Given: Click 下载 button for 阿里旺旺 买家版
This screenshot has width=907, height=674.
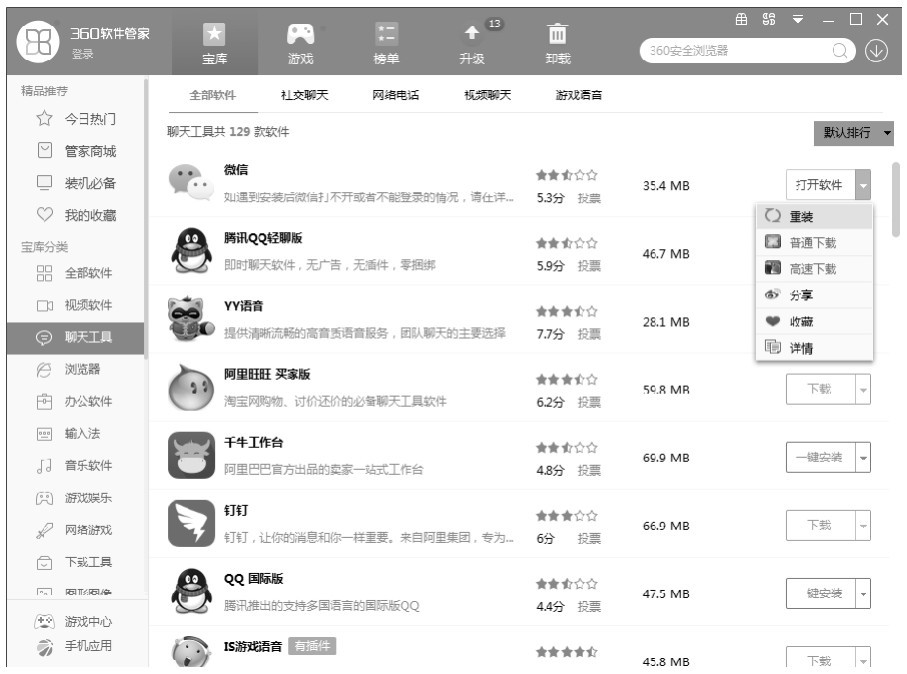Looking at the screenshot, I should [820, 389].
